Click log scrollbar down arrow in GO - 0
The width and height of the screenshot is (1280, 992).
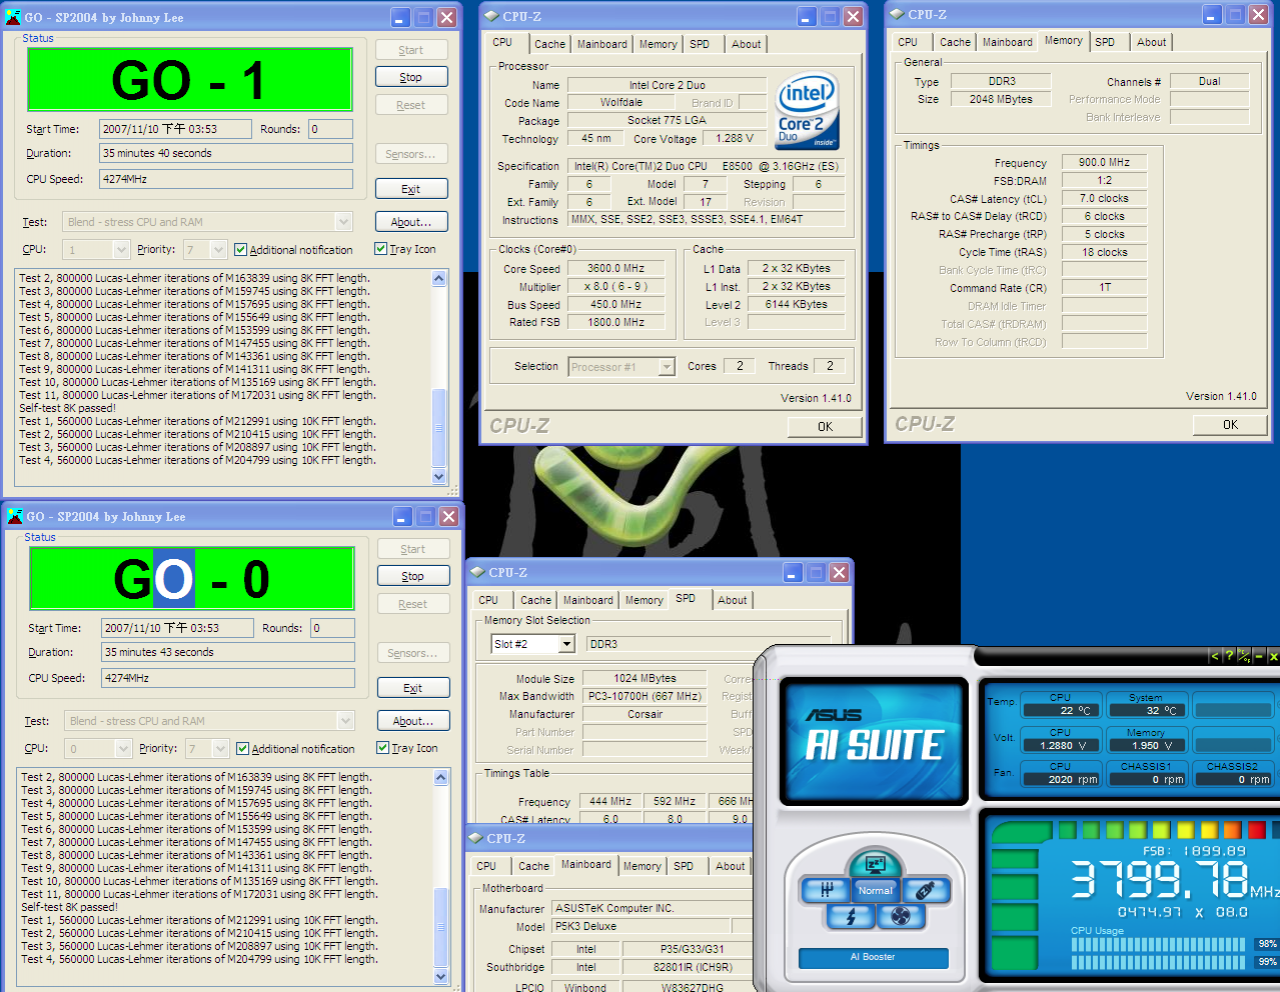coord(441,976)
